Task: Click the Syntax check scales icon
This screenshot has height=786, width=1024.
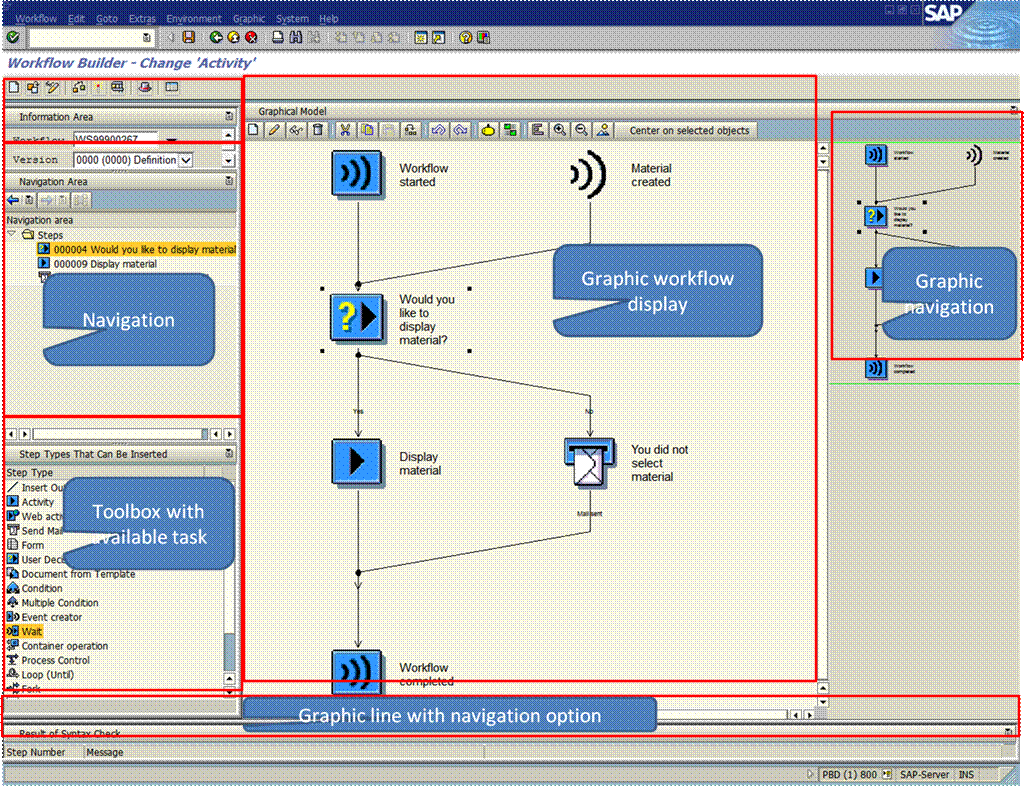Action: [x=79, y=87]
